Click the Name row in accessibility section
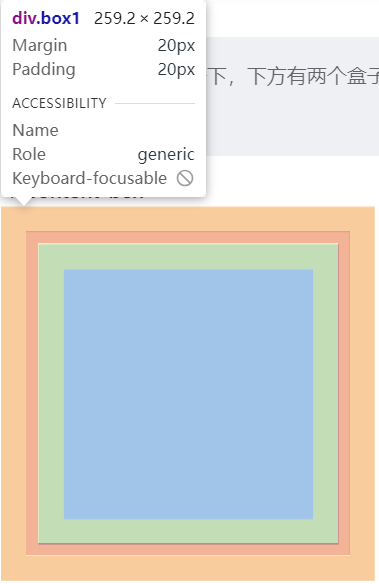 click(103, 130)
